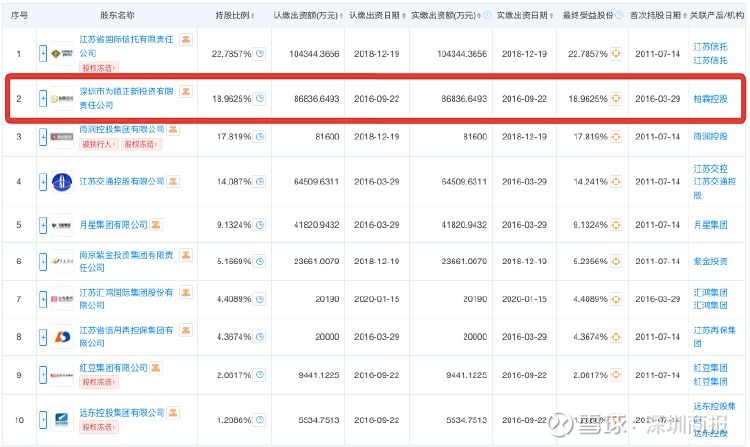Expand 远东控股集团有限公司 row plus button
The height and width of the screenshot is (447, 750).
43,420
